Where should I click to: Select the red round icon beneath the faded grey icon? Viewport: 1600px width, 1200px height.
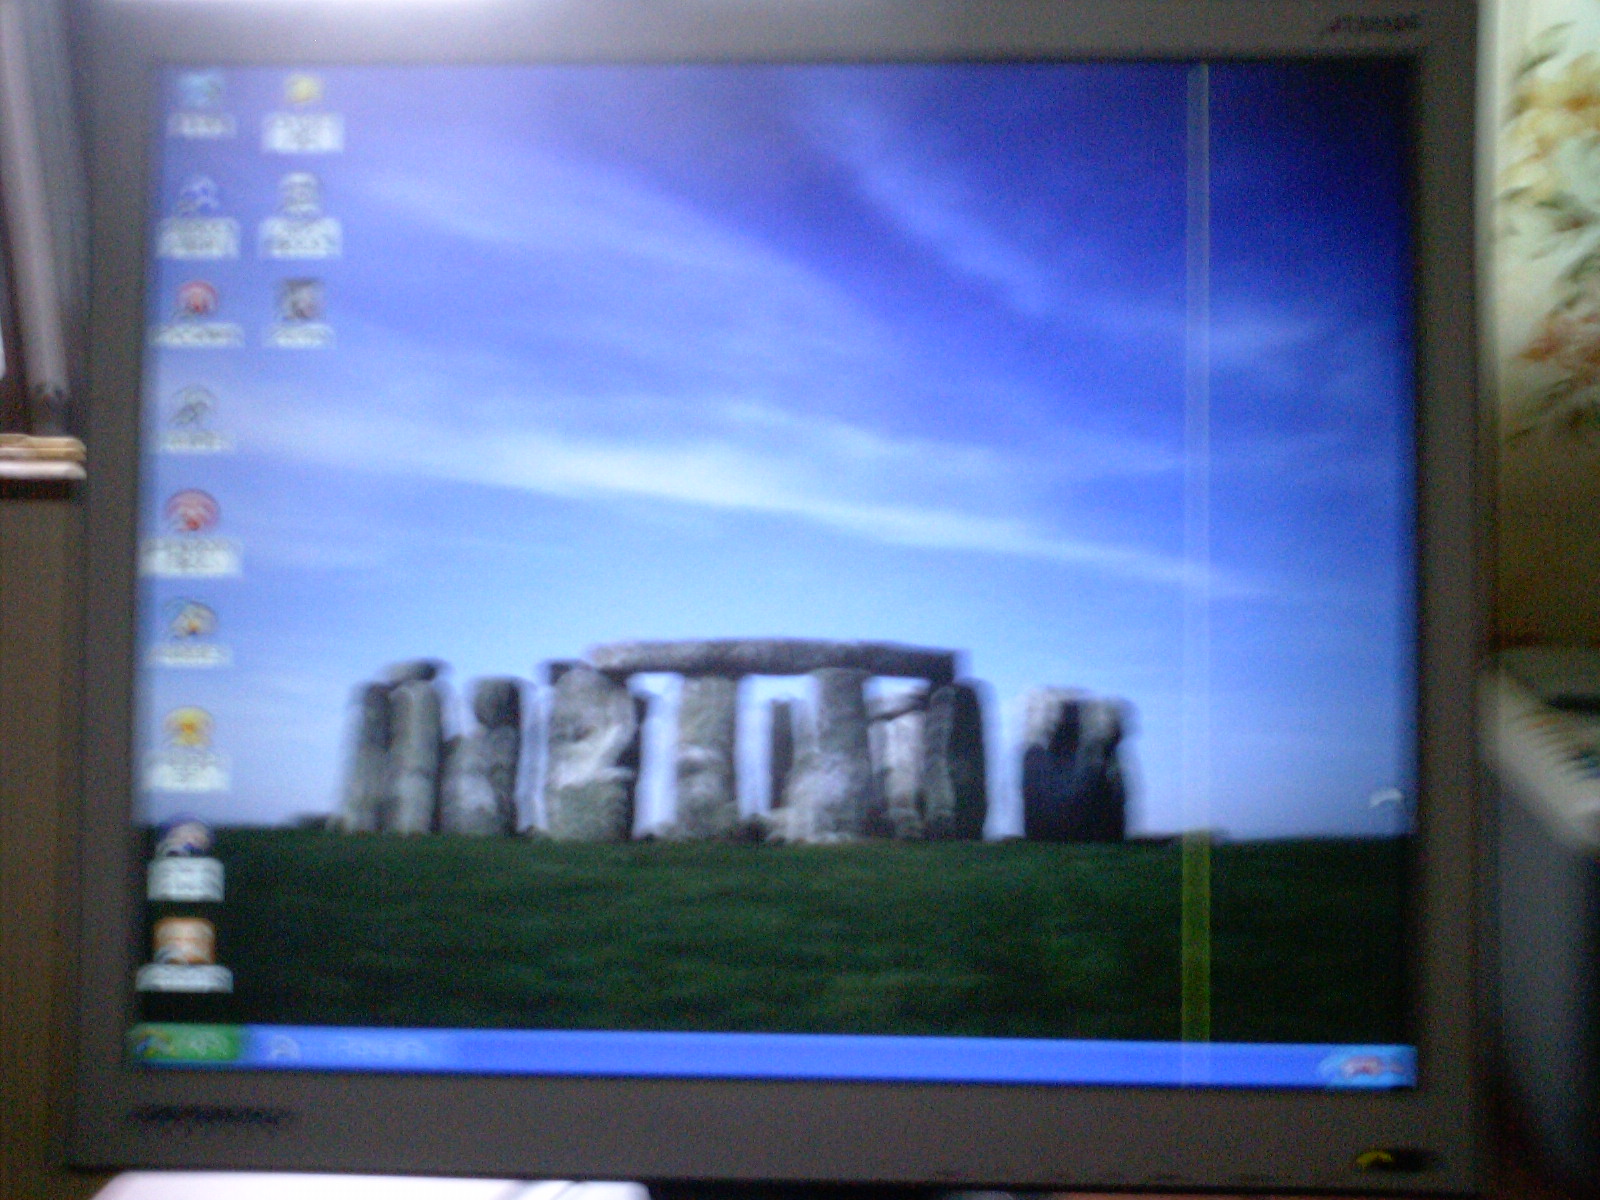(190, 532)
